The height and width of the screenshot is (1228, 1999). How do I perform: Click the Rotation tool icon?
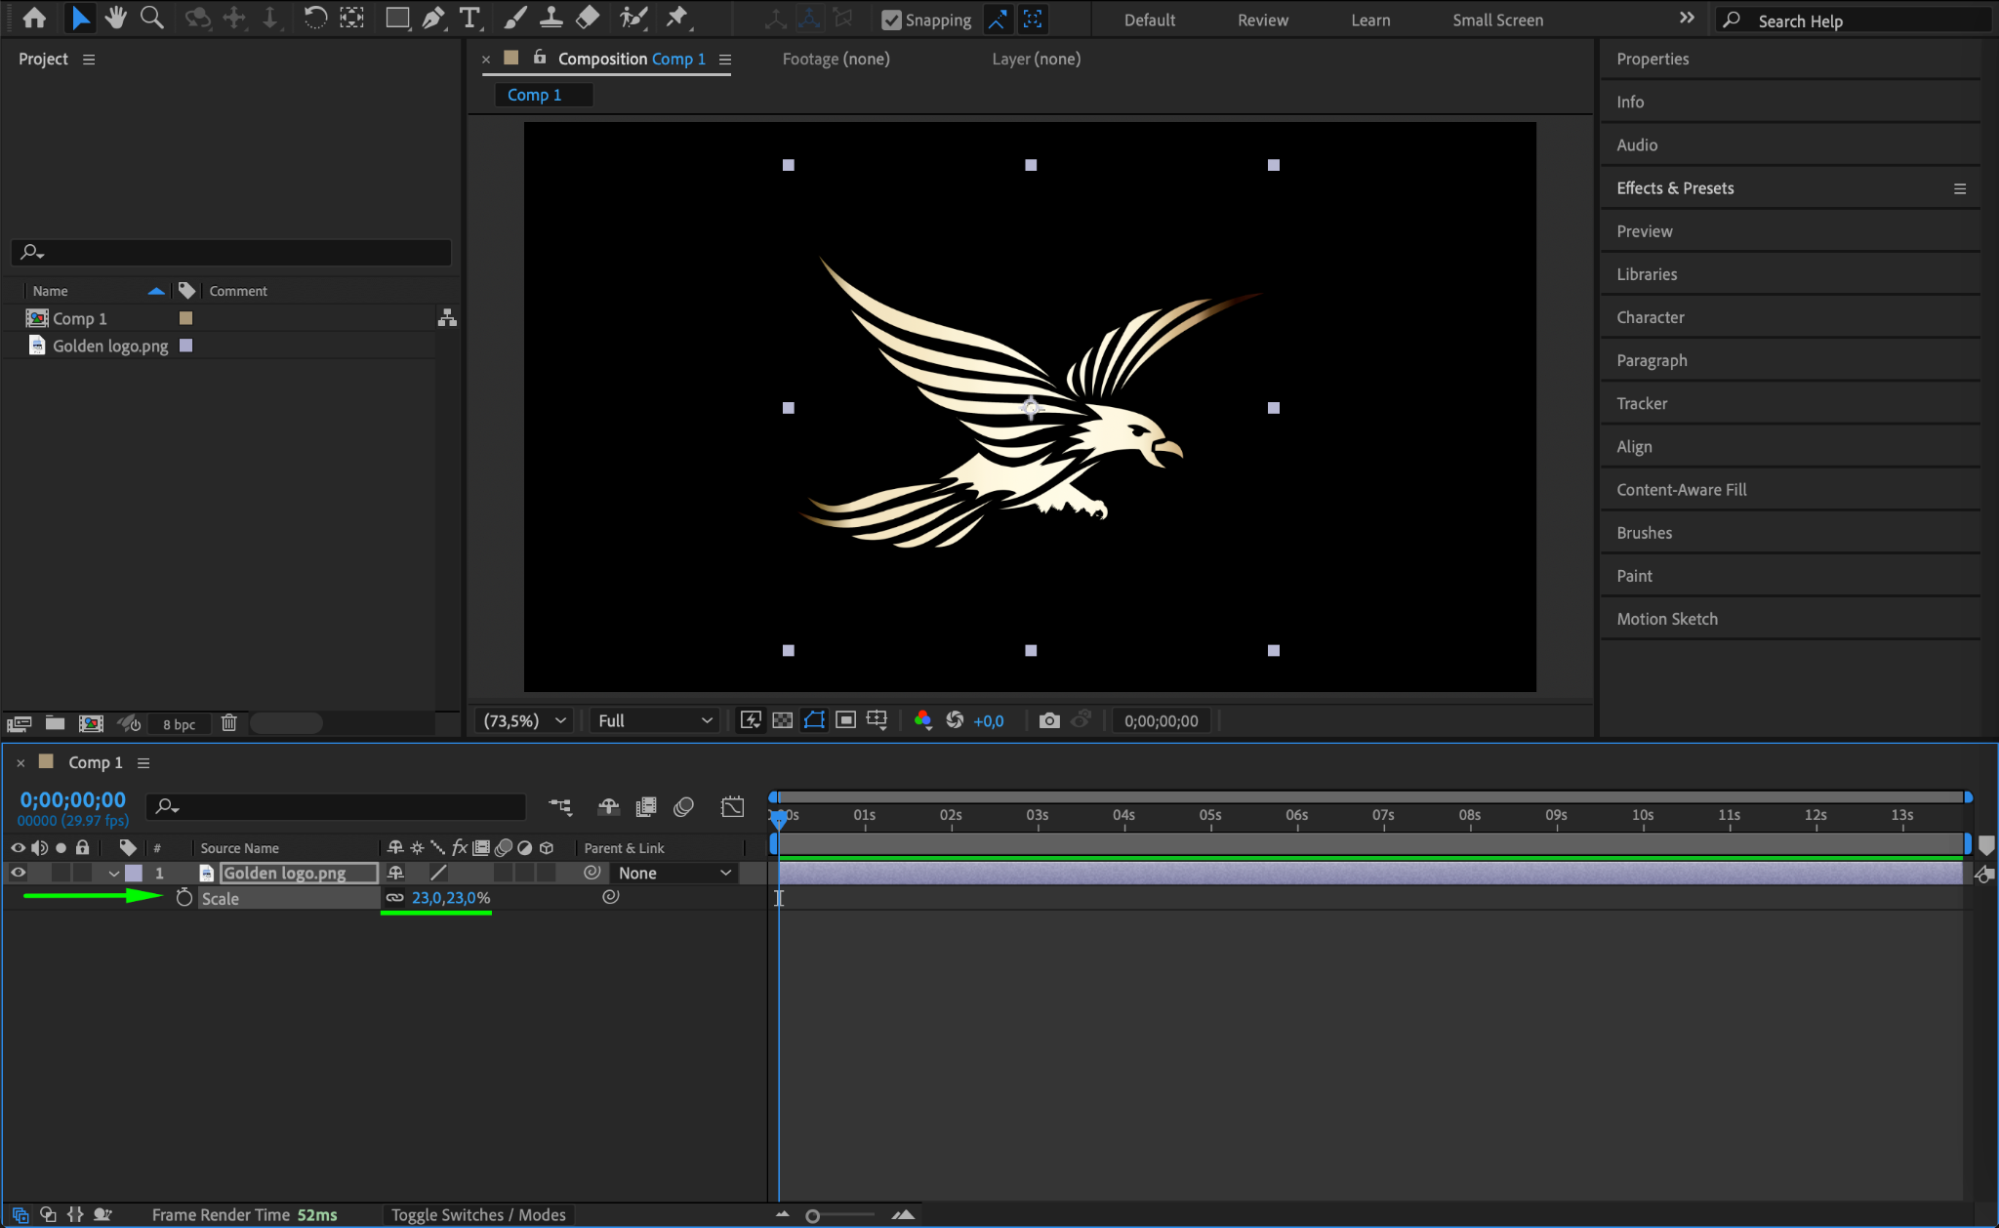coord(314,18)
